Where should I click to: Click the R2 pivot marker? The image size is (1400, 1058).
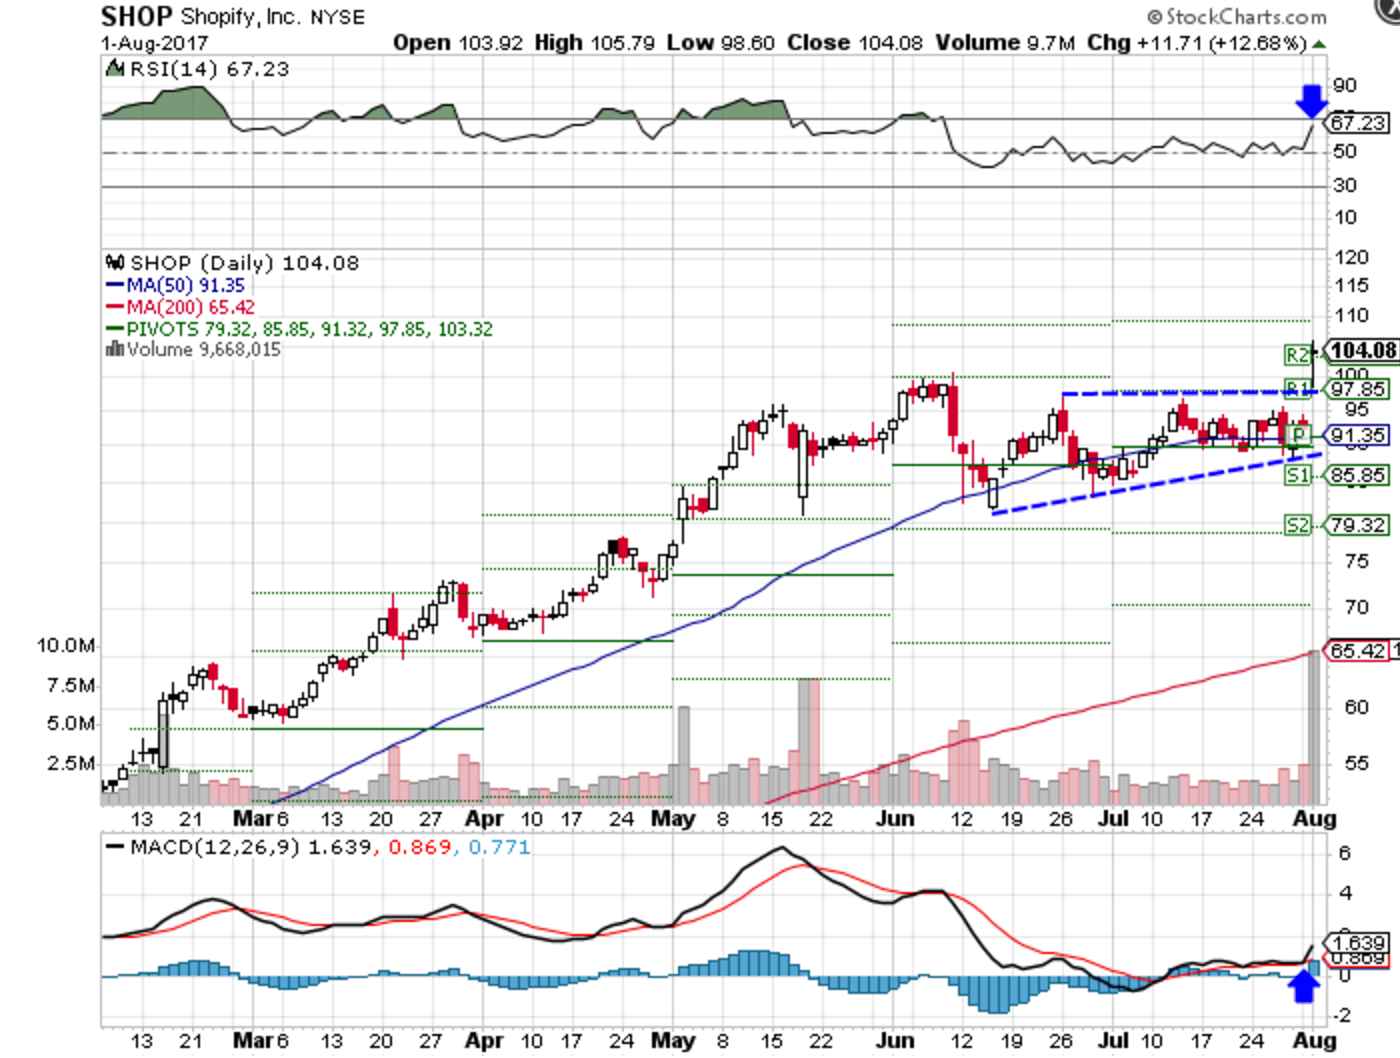[x=1297, y=354]
